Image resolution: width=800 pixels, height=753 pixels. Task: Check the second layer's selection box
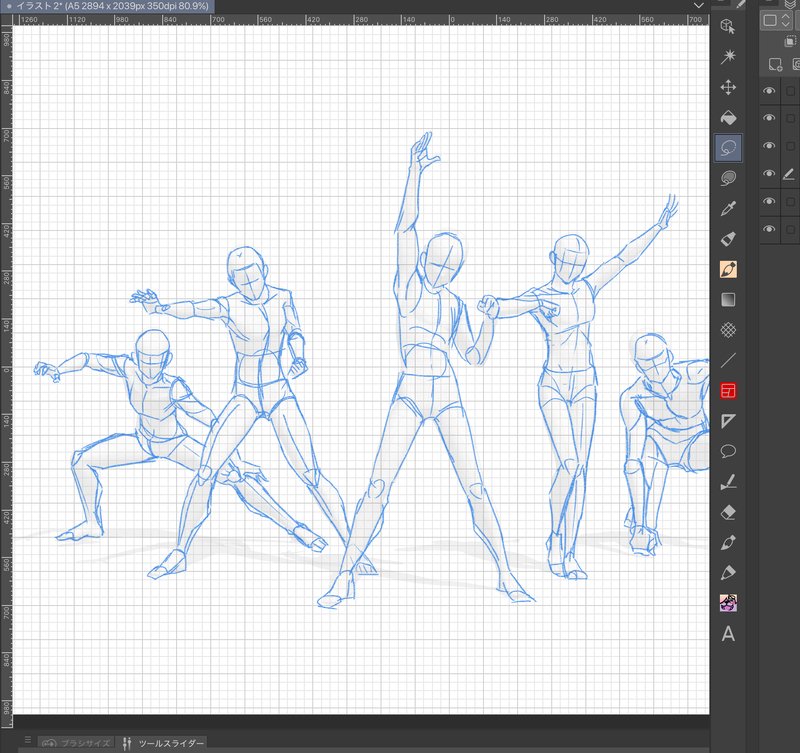[x=790, y=118]
